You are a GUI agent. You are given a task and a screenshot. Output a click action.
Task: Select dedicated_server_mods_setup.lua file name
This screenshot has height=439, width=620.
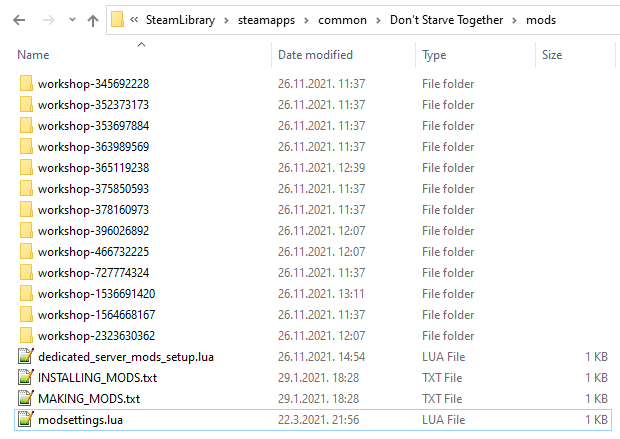(x=126, y=357)
